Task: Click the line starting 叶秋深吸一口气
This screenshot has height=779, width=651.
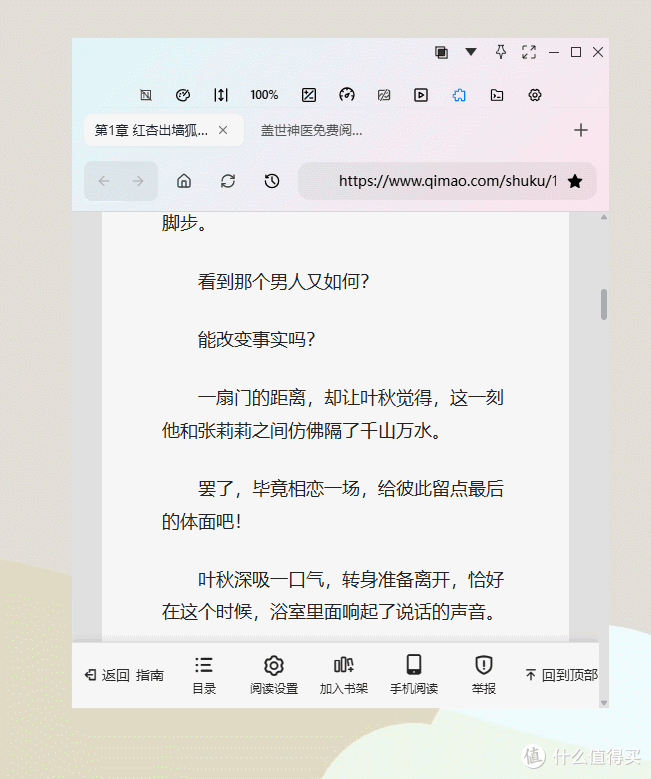Action: pyautogui.click(x=351, y=580)
